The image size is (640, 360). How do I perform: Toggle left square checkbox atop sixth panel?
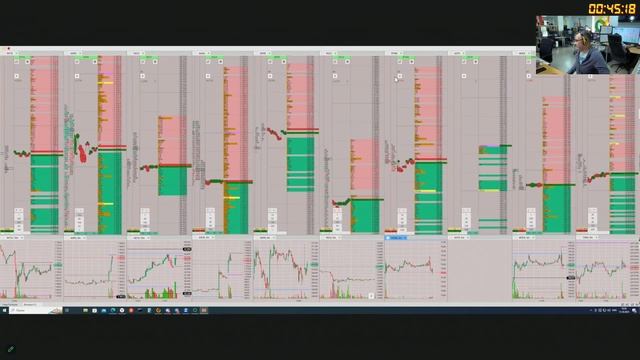[335, 62]
